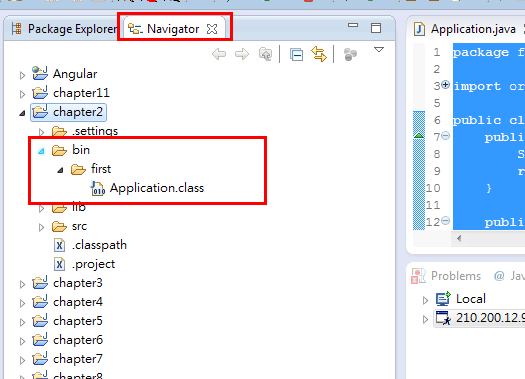Expand the lib folder
Screen dimensions: 525x379
[41, 209]
